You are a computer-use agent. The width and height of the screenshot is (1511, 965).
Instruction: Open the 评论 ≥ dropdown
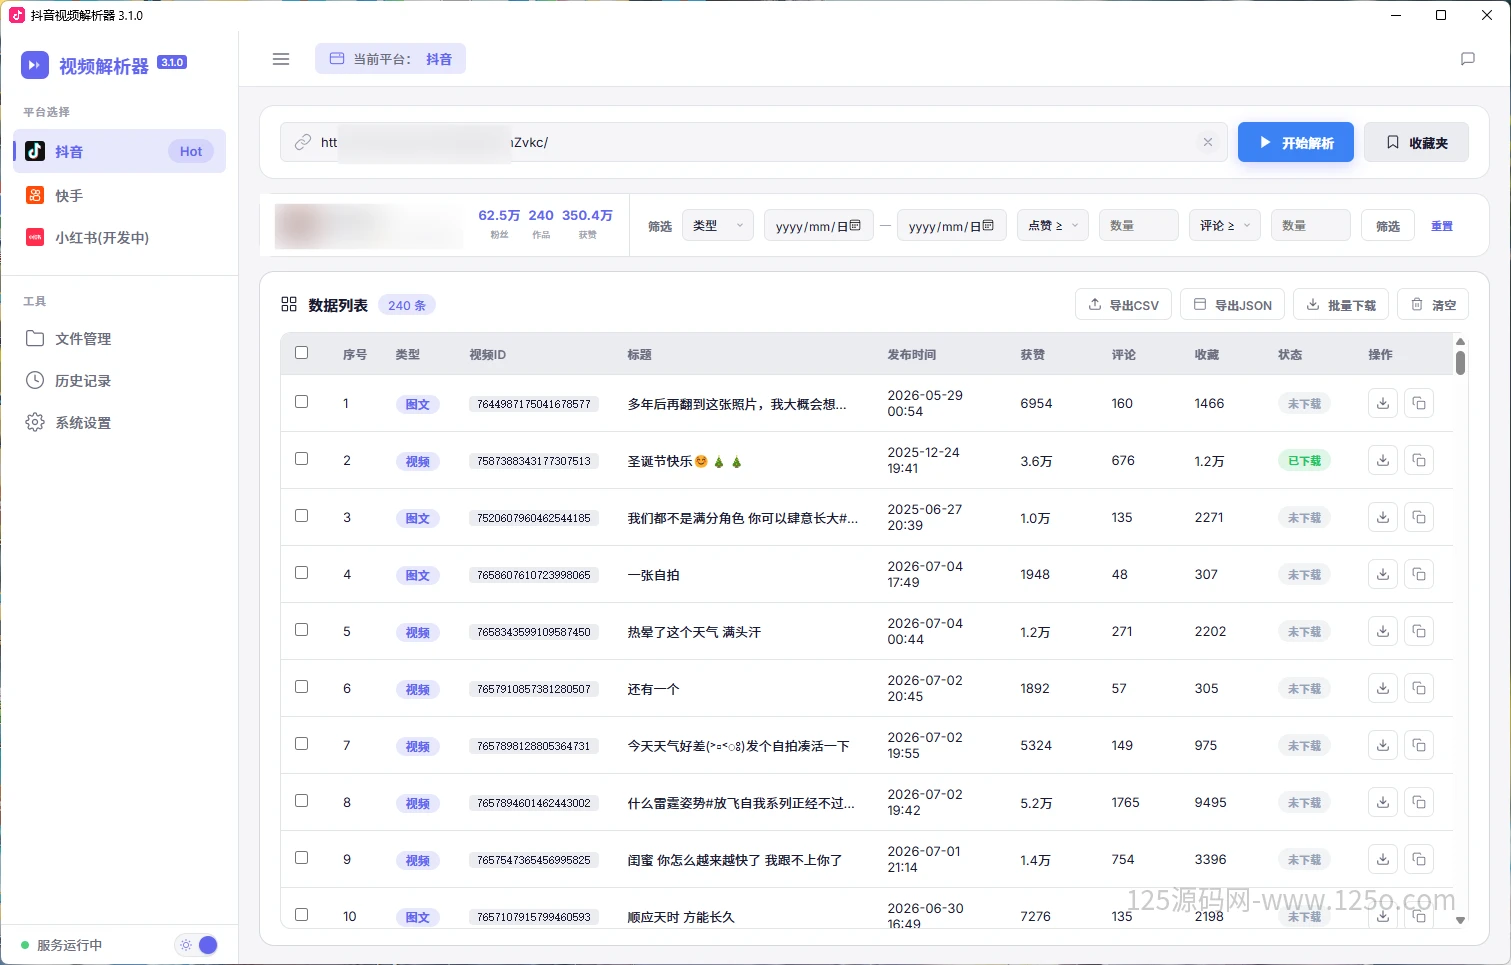pos(1225,226)
